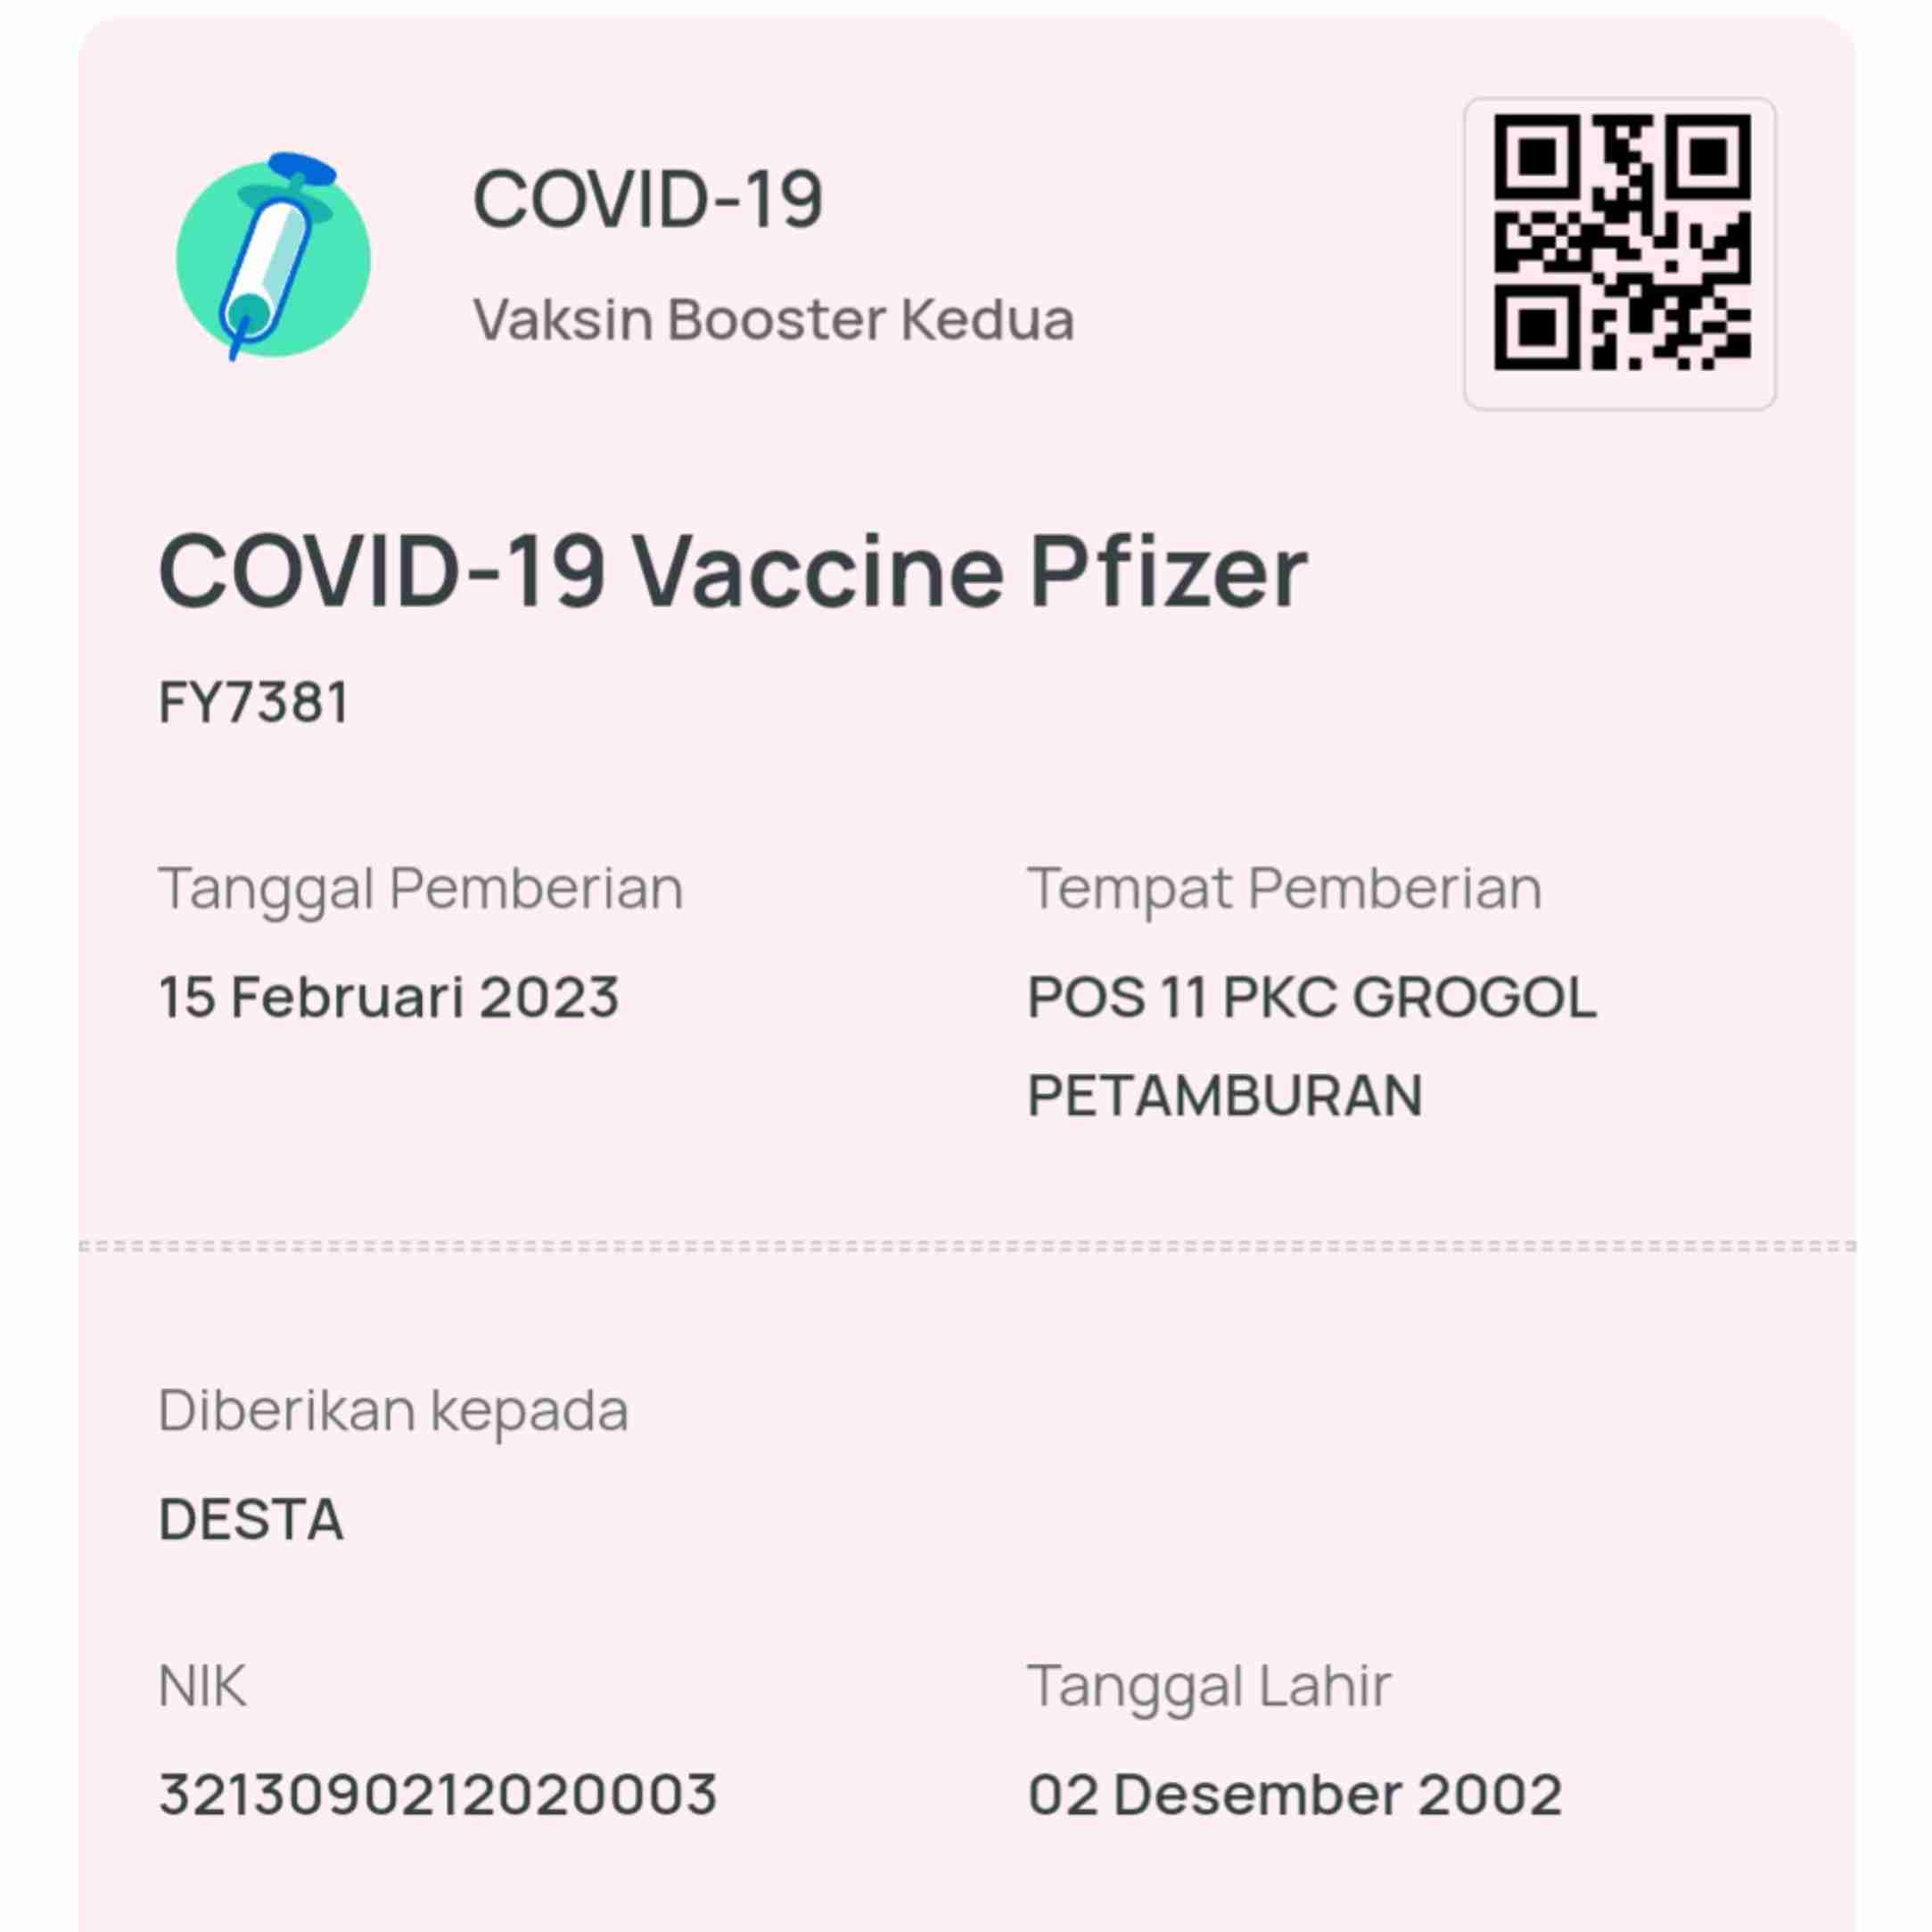Select the COVID-19 heading text
Image resolution: width=1932 pixels, height=1932 pixels.
(x=648, y=199)
